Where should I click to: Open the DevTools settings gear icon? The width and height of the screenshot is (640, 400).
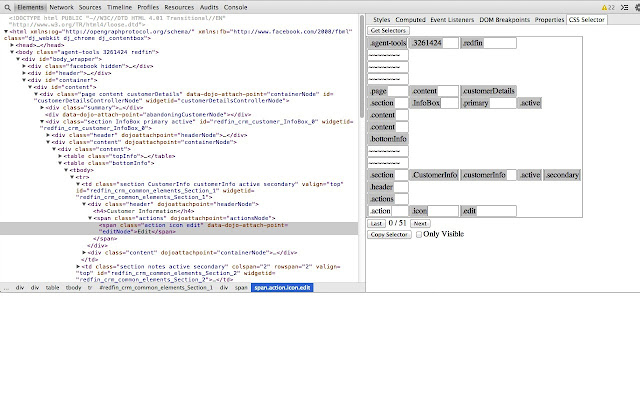pos(637,7)
